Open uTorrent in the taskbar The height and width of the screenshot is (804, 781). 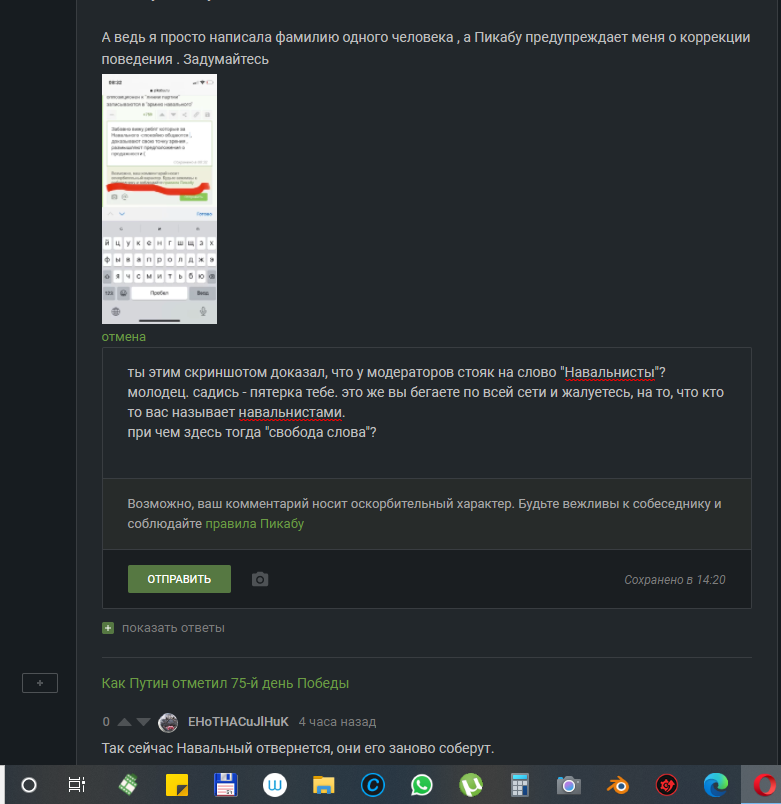[x=471, y=785]
